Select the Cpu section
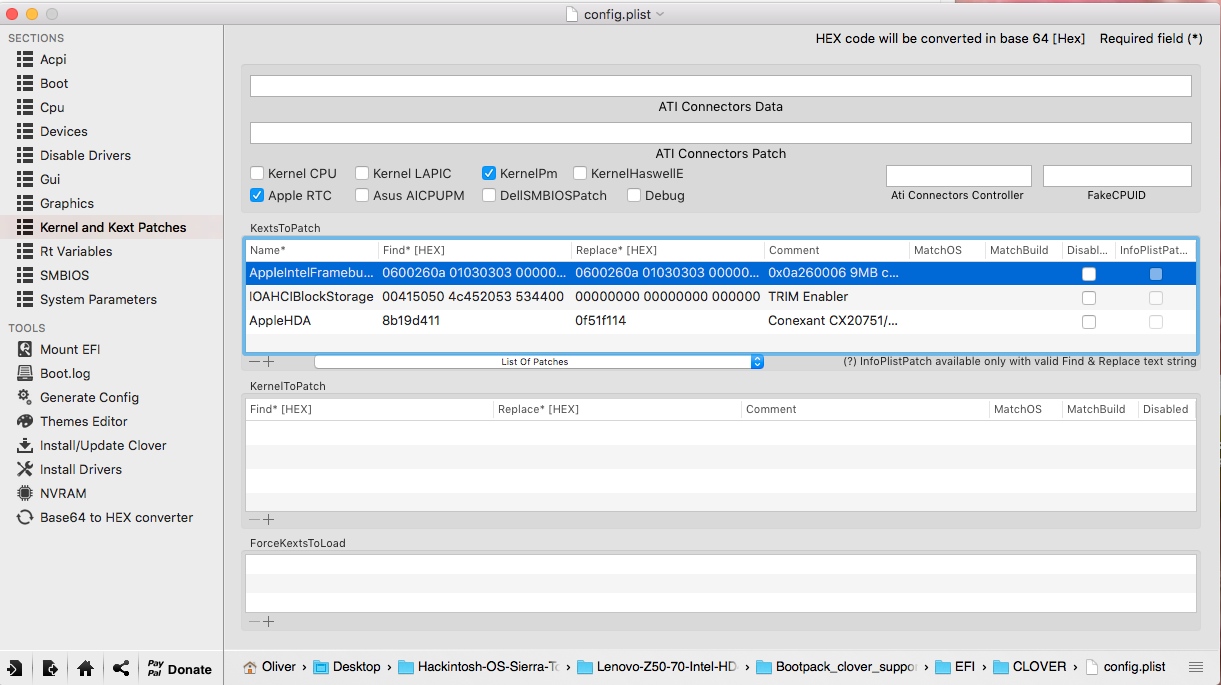The image size is (1221, 685). point(52,107)
